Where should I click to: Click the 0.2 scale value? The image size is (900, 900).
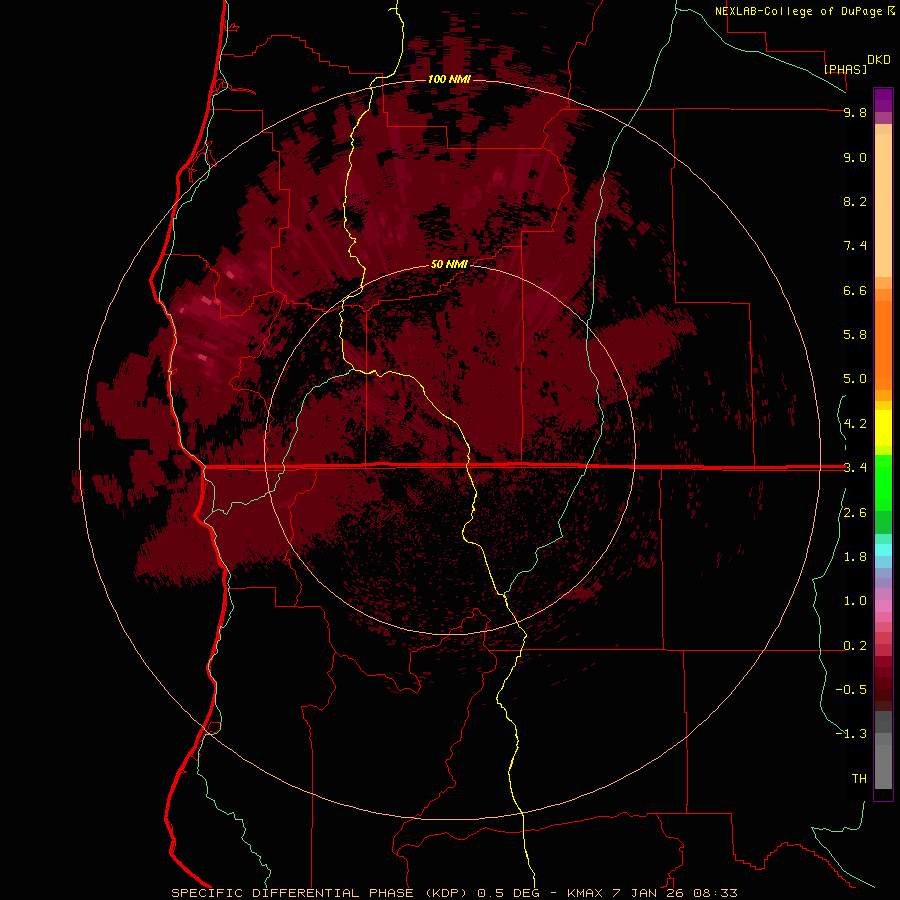tap(855, 646)
